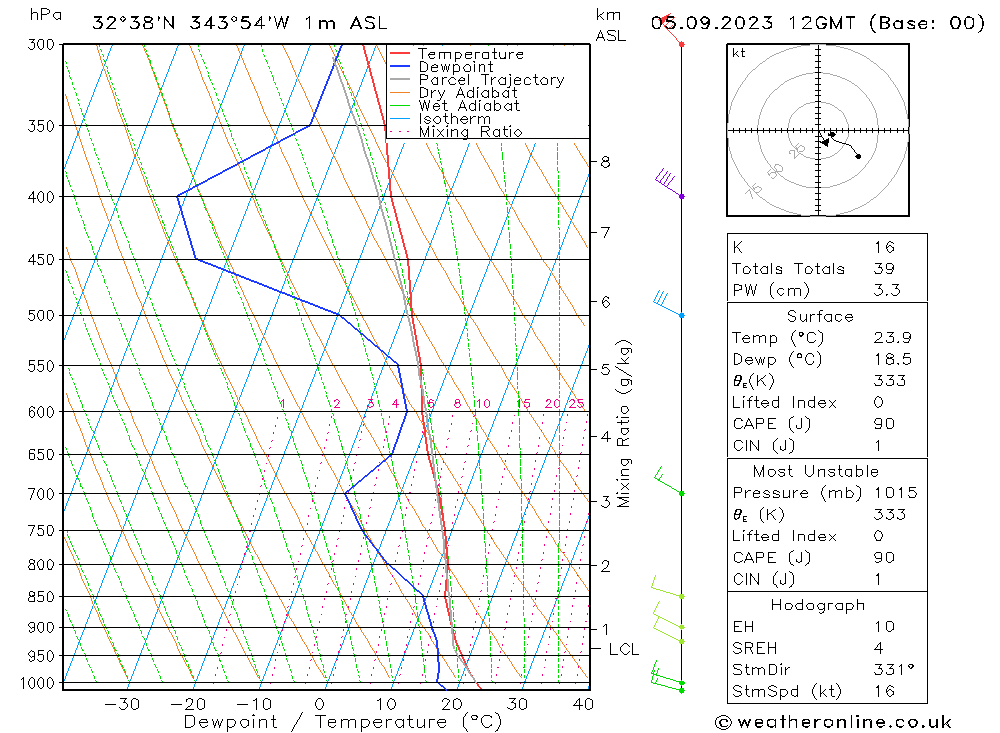Click the LCL level marker label
Image resolution: width=1000 pixels, height=733 pixels.
(623, 649)
